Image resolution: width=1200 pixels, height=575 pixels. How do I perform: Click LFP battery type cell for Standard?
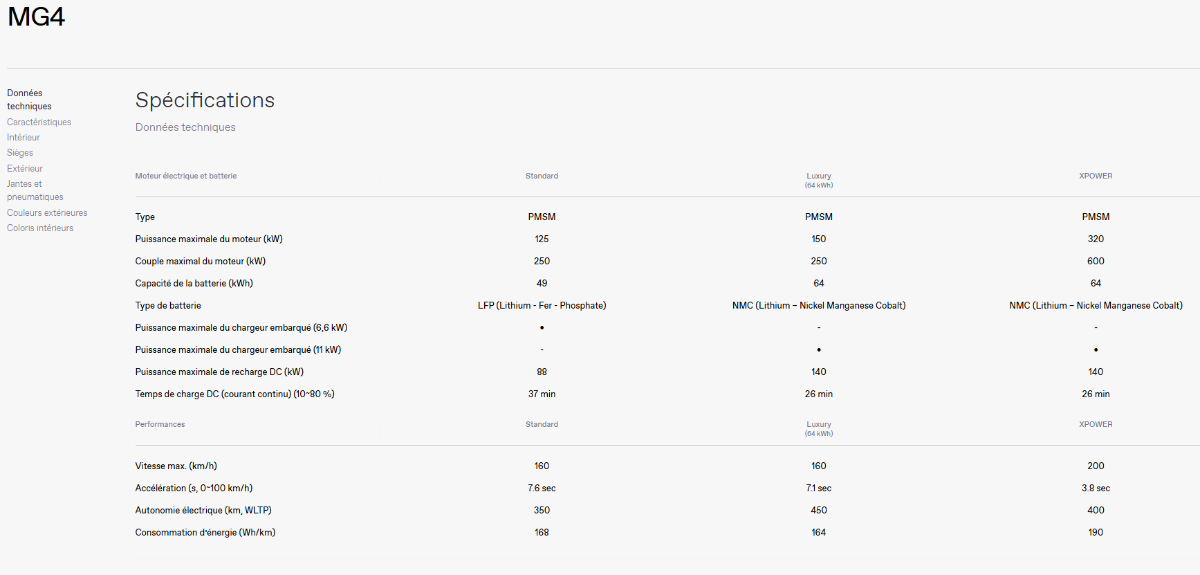tap(542, 306)
